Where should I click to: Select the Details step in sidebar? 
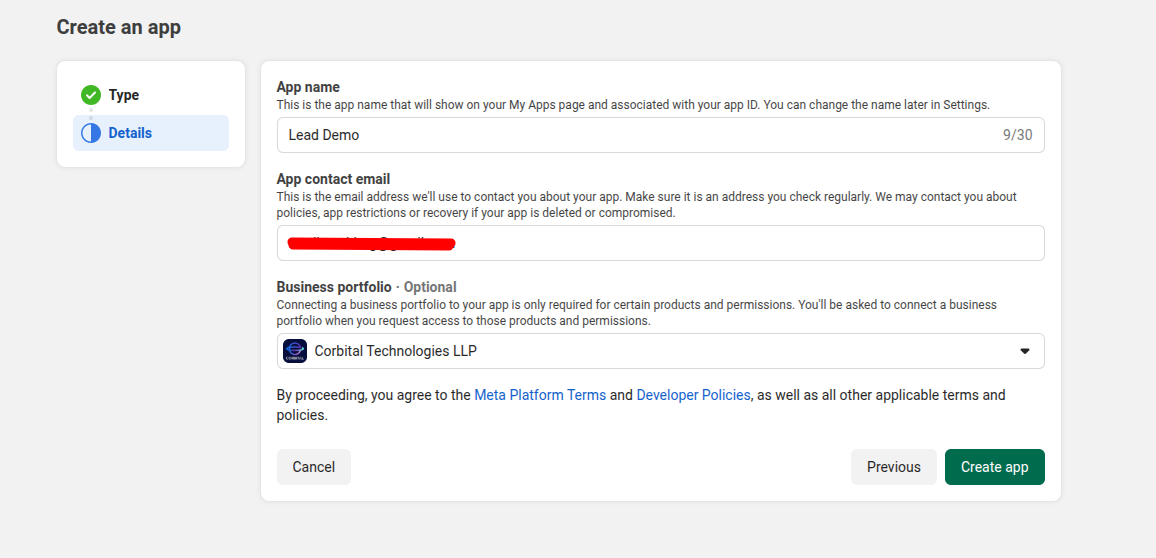click(130, 133)
